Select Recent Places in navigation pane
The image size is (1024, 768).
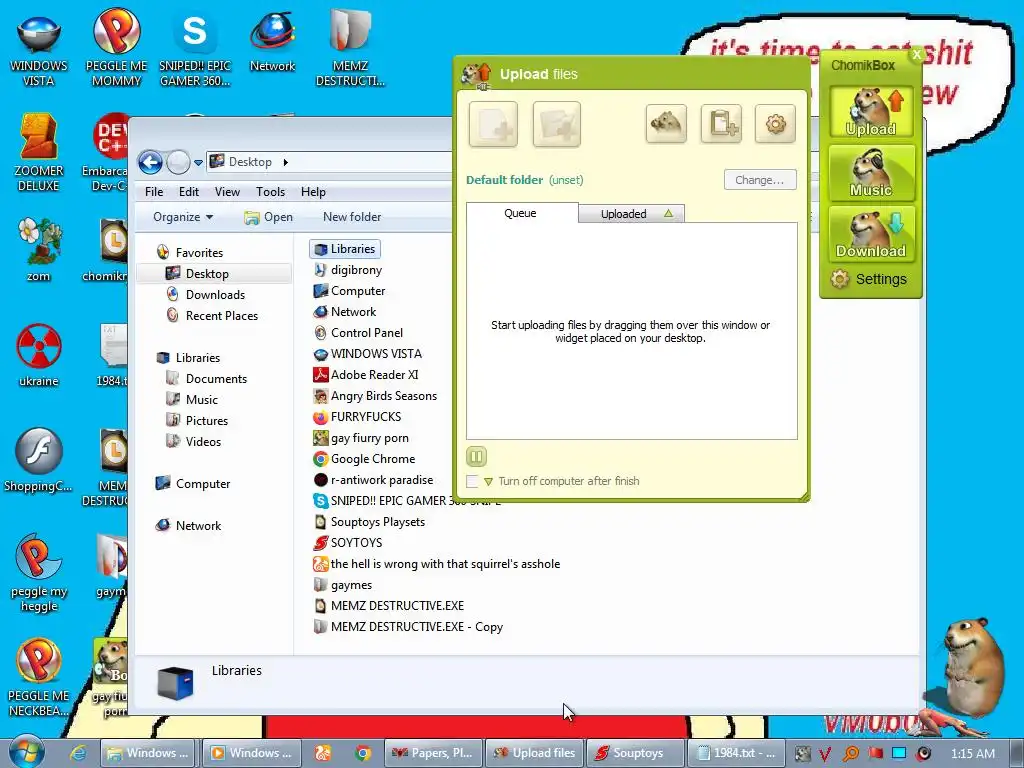coord(212,315)
